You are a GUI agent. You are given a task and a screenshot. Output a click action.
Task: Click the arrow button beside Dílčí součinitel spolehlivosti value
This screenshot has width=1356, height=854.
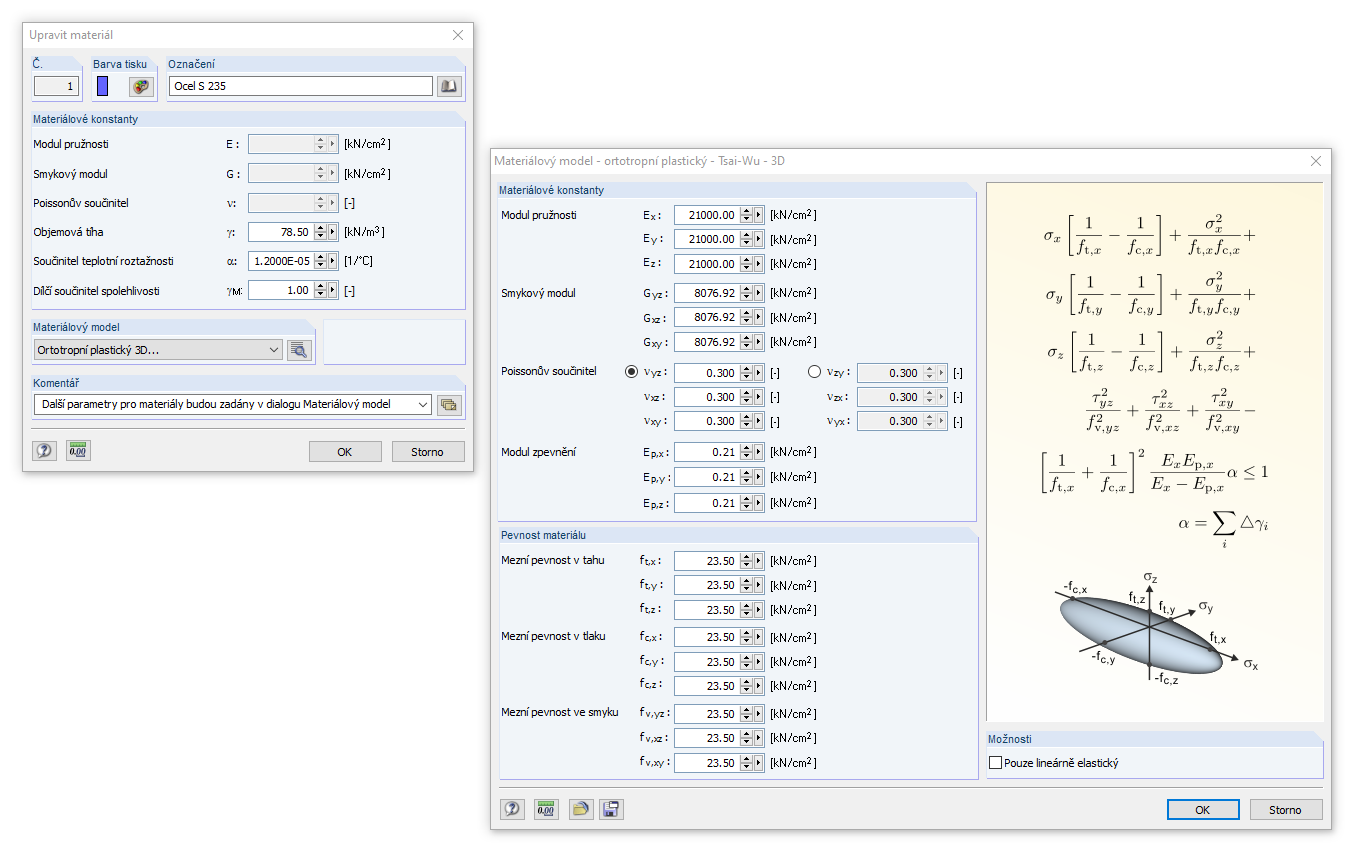point(333,290)
